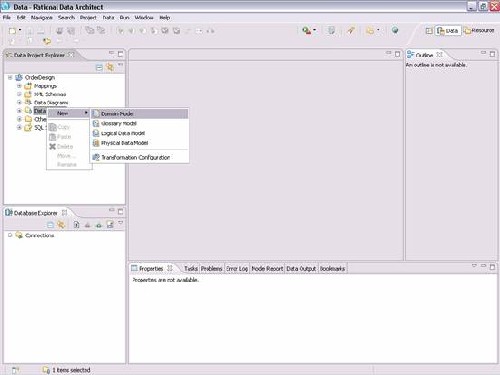Select the Connections tree item
The image size is (500, 375).
(39, 235)
